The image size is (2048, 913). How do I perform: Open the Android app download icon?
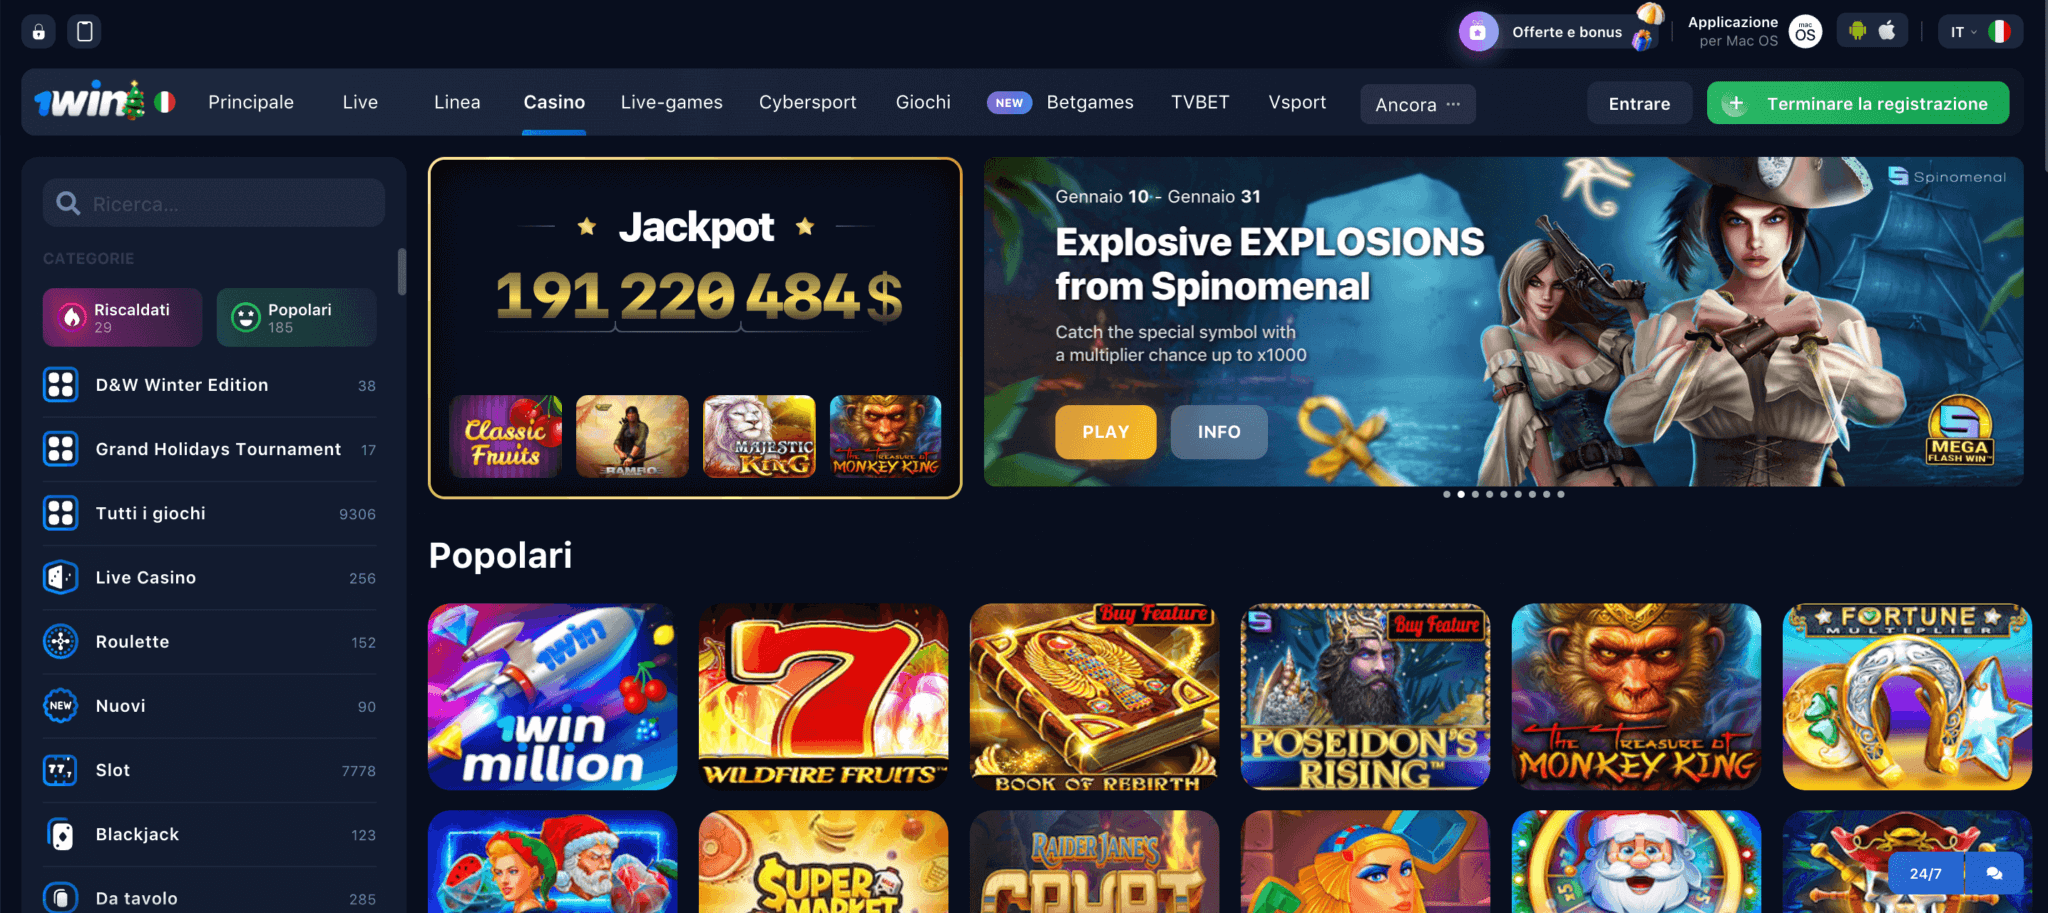click(1857, 31)
